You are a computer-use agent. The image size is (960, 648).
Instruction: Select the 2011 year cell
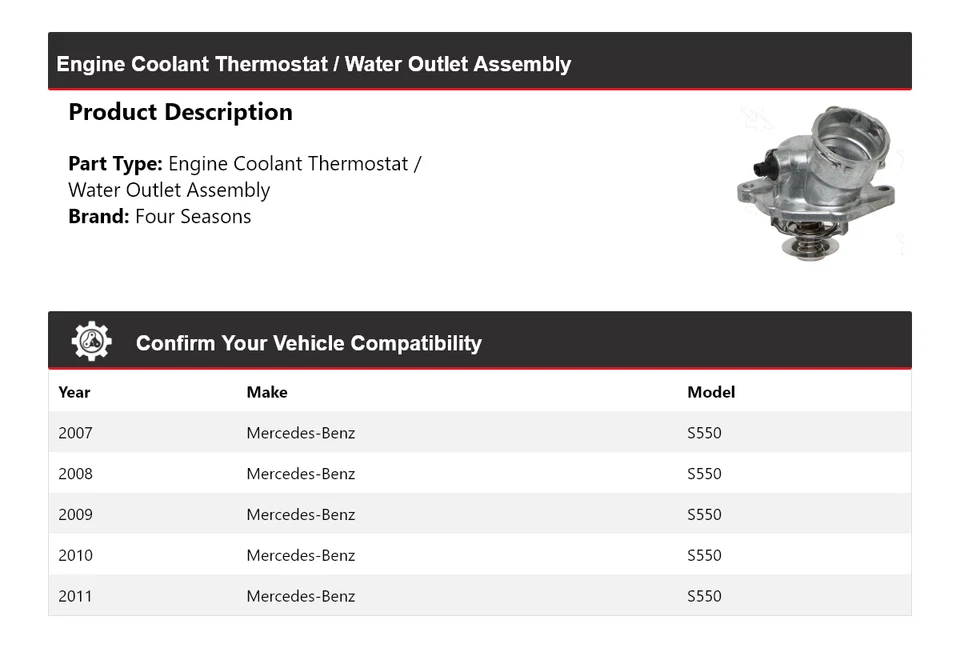click(75, 596)
